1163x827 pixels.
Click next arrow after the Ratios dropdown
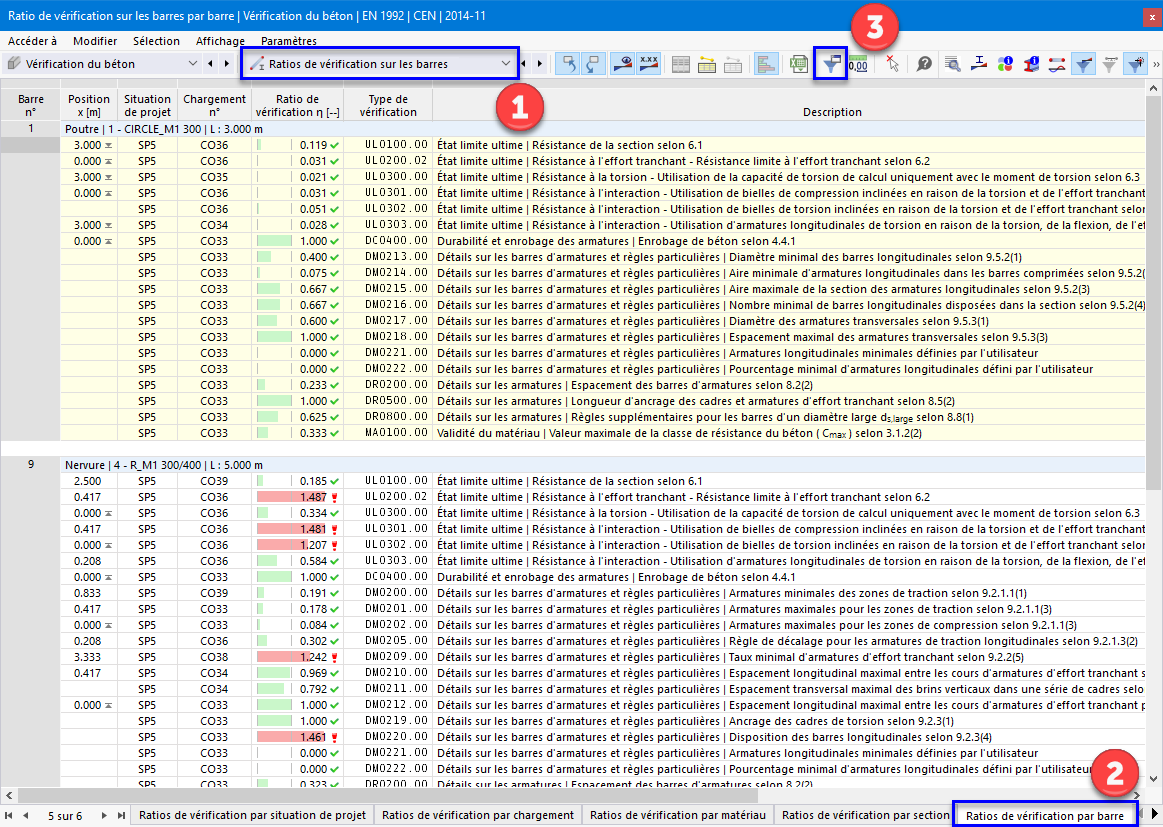click(x=540, y=64)
